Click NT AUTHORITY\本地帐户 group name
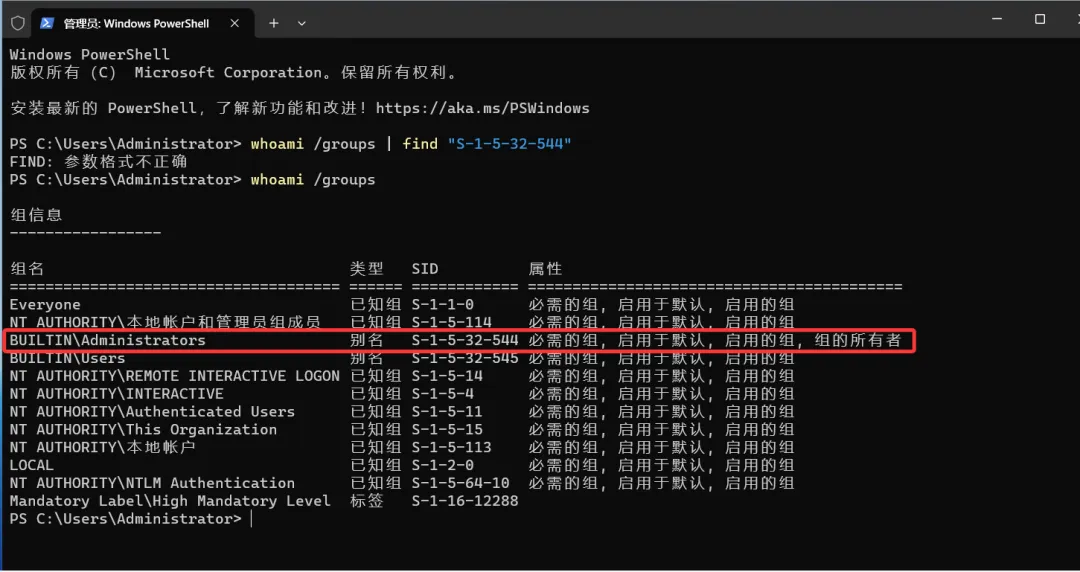This screenshot has width=1080, height=572. [x=103, y=447]
